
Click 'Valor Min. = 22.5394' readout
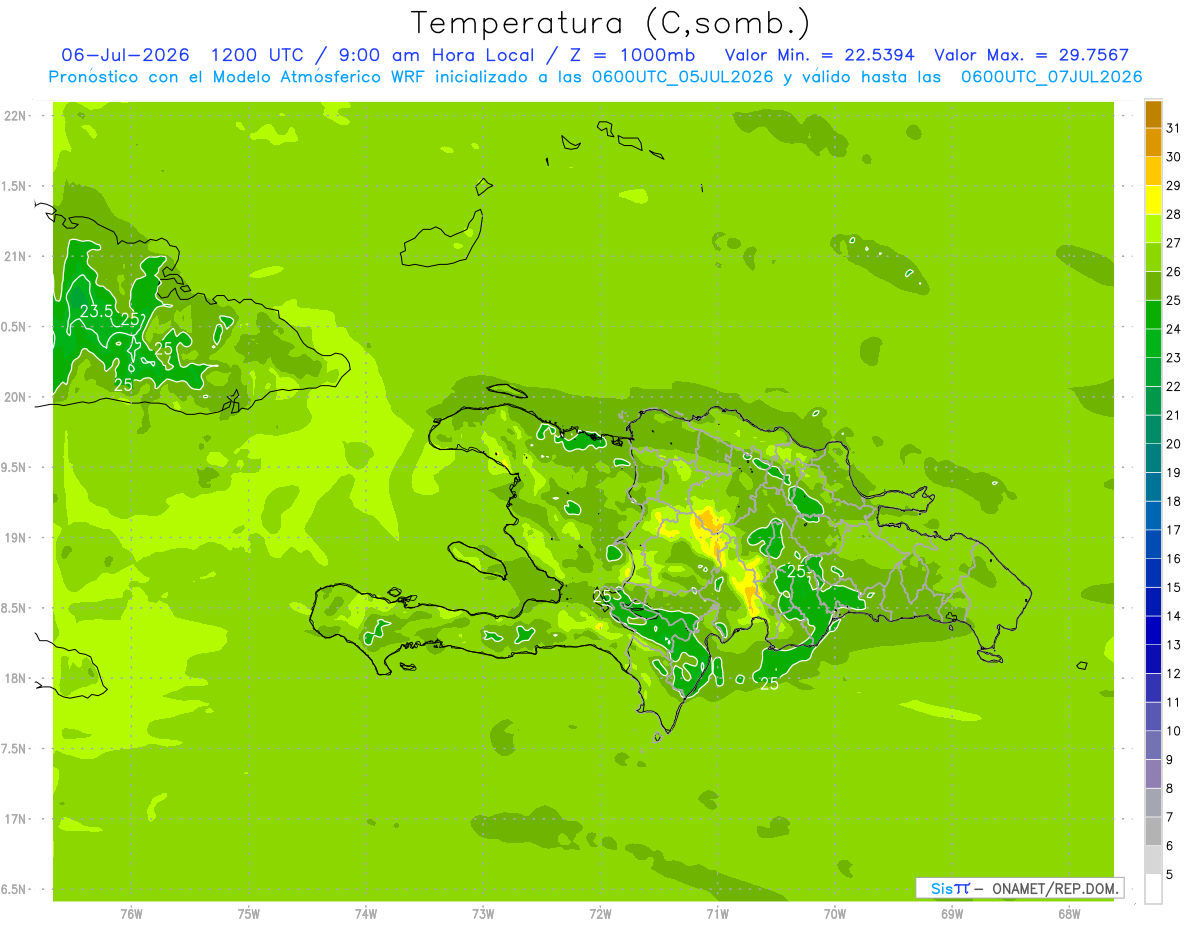coord(820,55)
